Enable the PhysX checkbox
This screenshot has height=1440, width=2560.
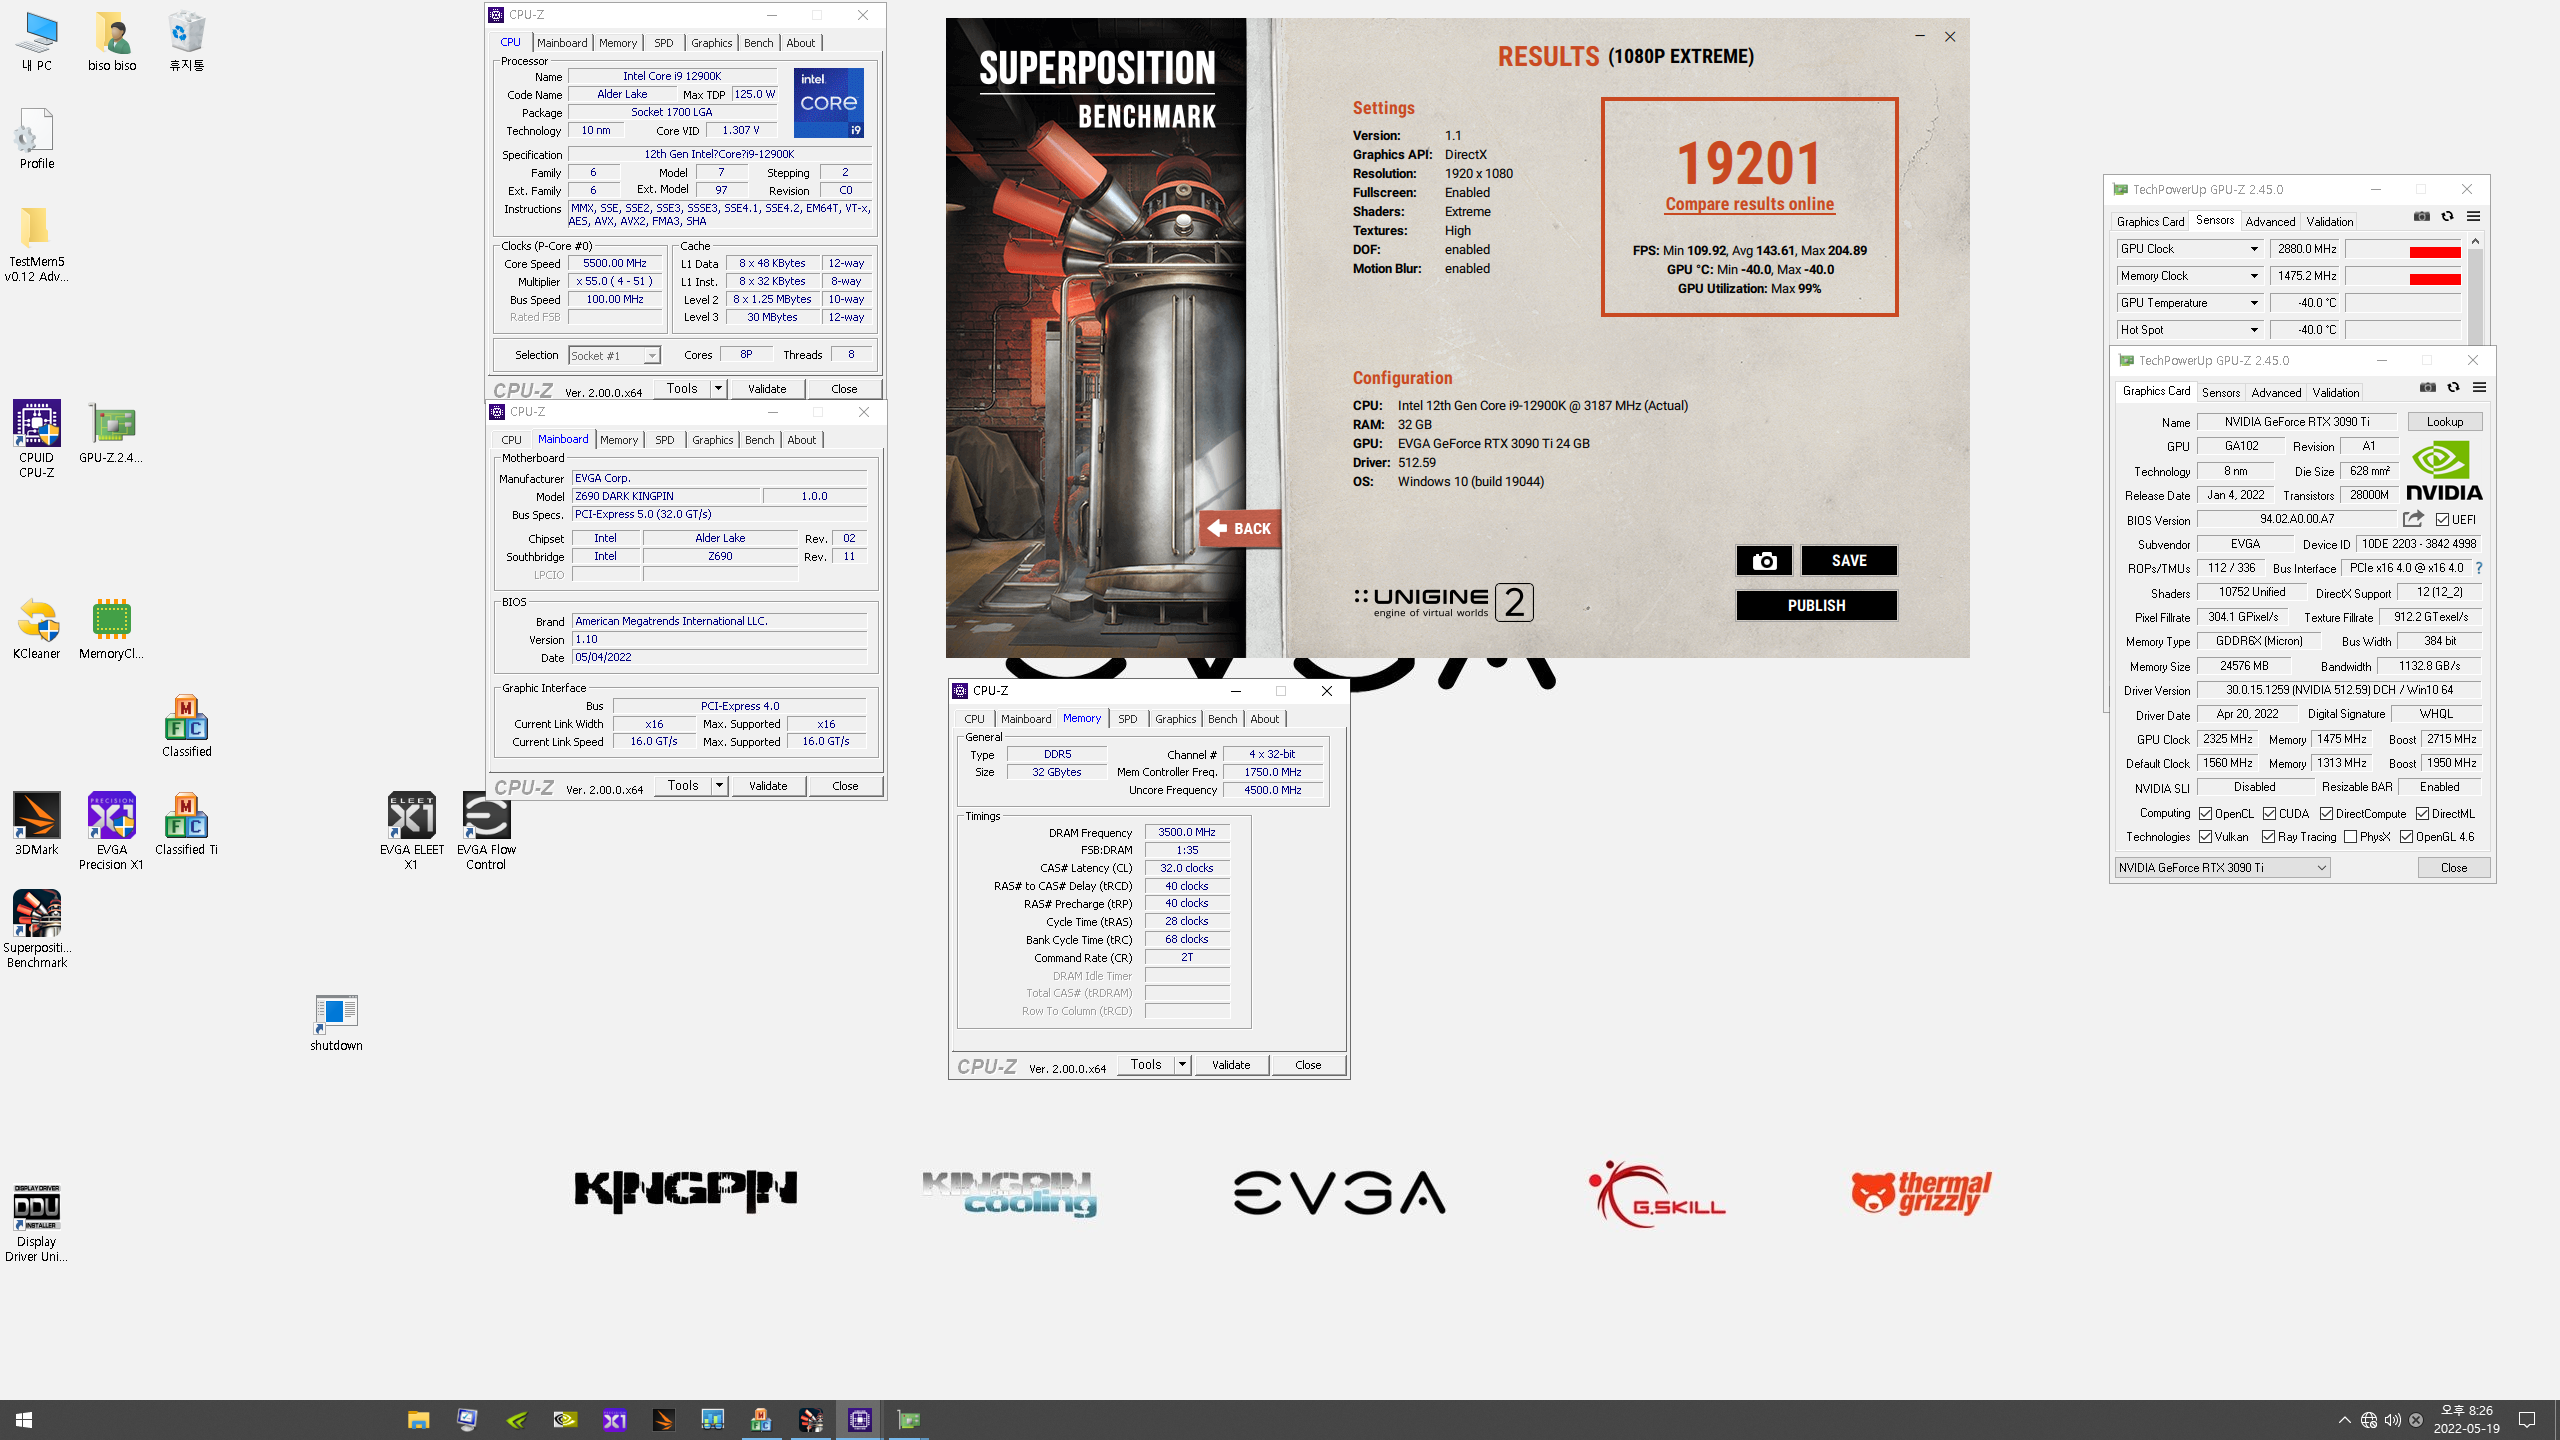(2350, 837)
